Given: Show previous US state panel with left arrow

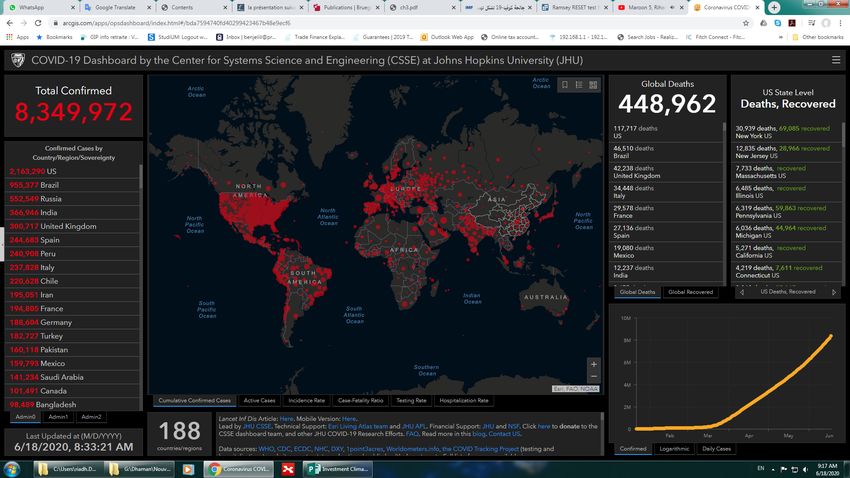Looking at the screenshot, I should click(x=742, y=292).
